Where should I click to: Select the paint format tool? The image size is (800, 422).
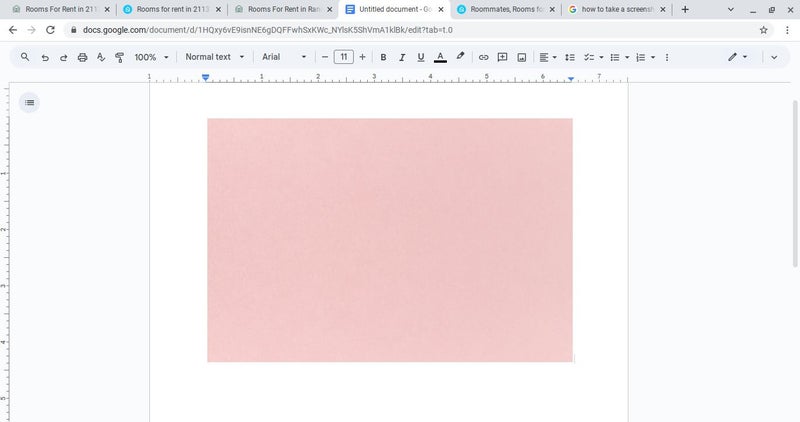119,57
